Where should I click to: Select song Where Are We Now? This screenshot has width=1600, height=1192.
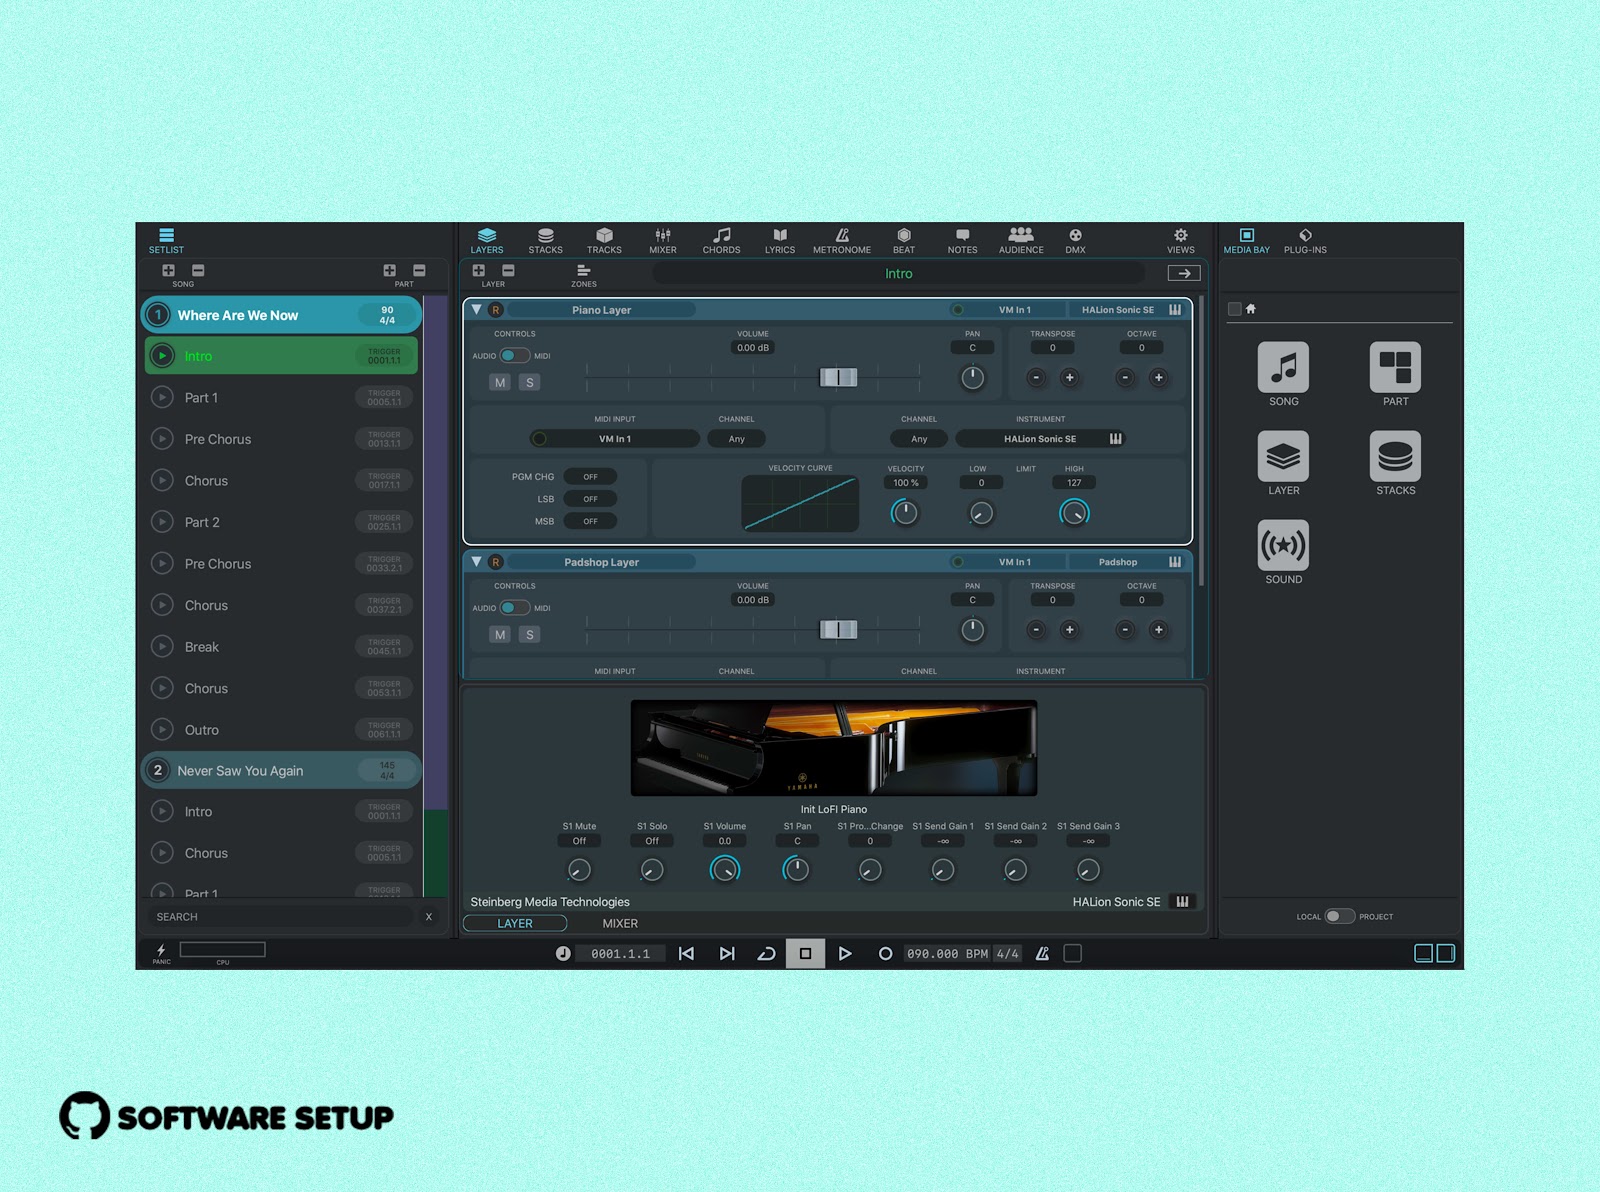281,315
